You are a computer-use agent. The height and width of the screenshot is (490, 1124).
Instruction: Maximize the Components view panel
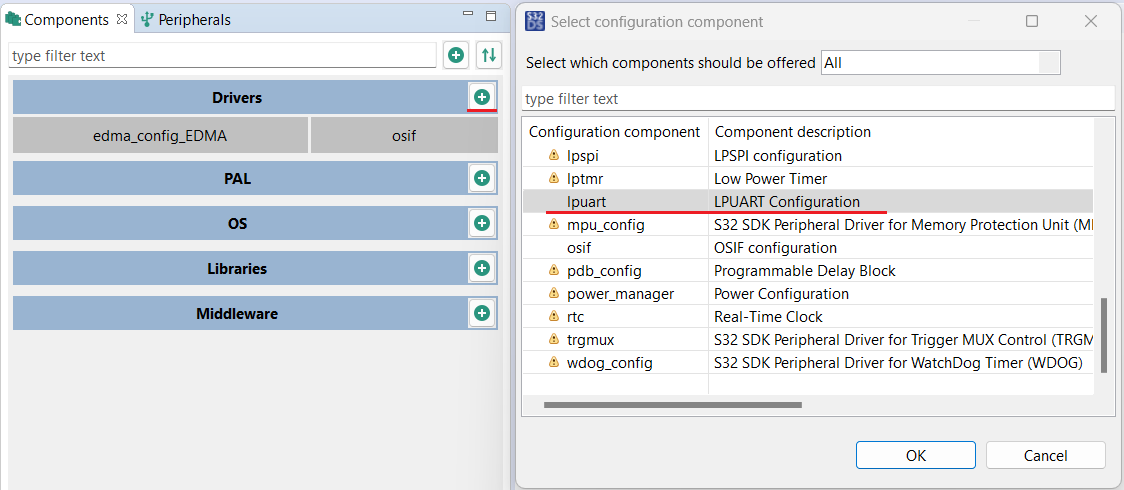pos(491,16)
